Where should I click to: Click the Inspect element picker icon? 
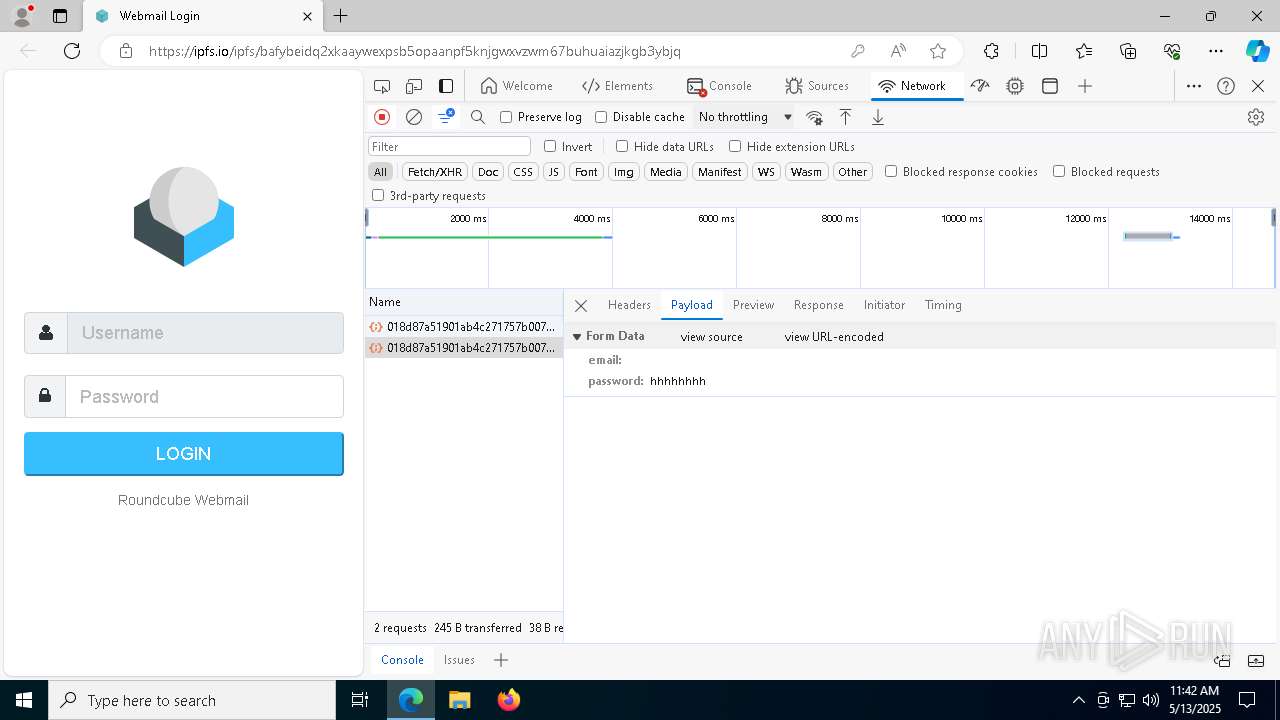[x=382, y=86]
